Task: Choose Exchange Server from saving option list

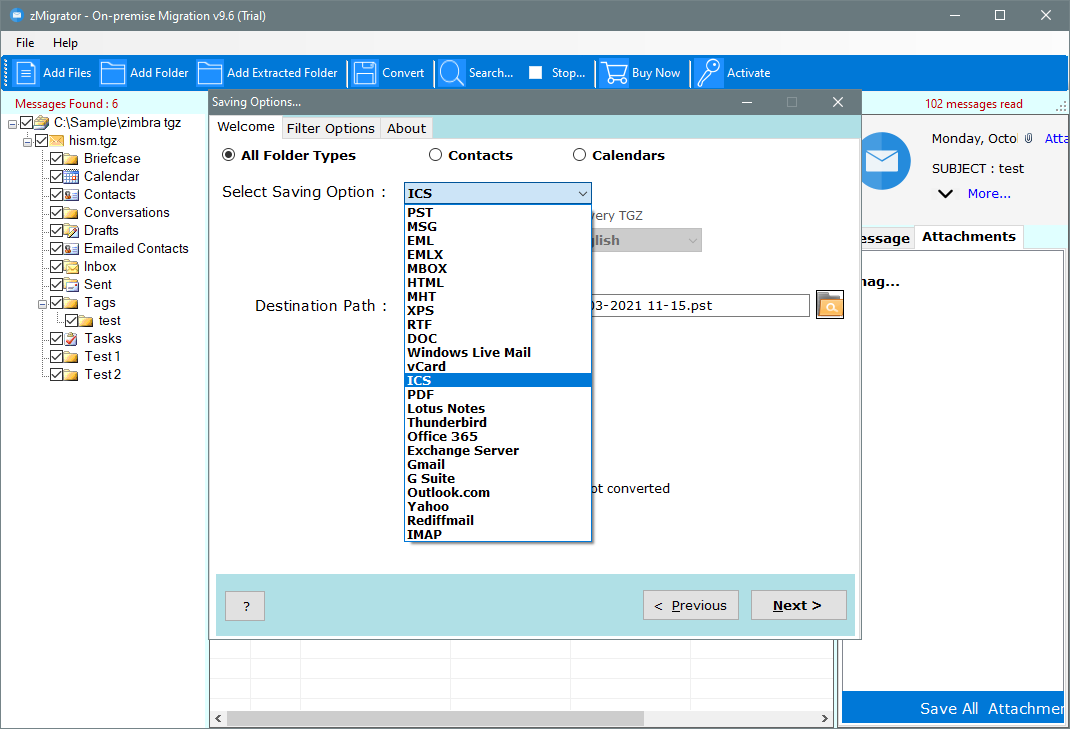Action: pos(497,451)
